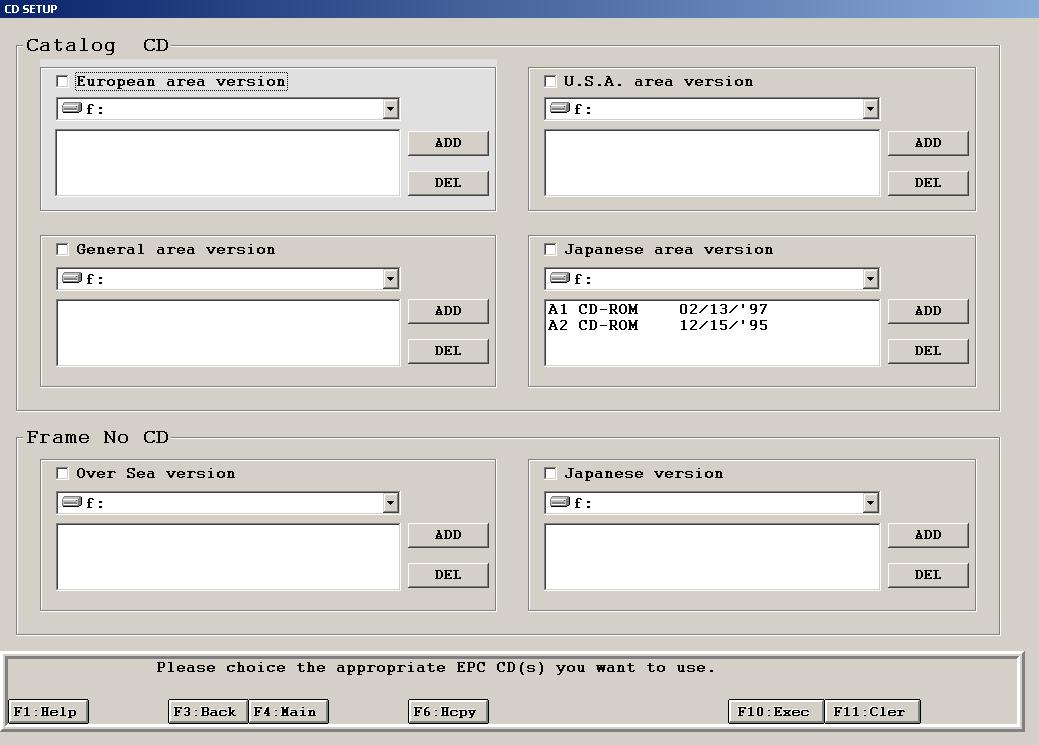The width and height of the screenshot is (1039, 745).
Task: Click ADD in General area version panel
Action: click(x=448, y=311)
